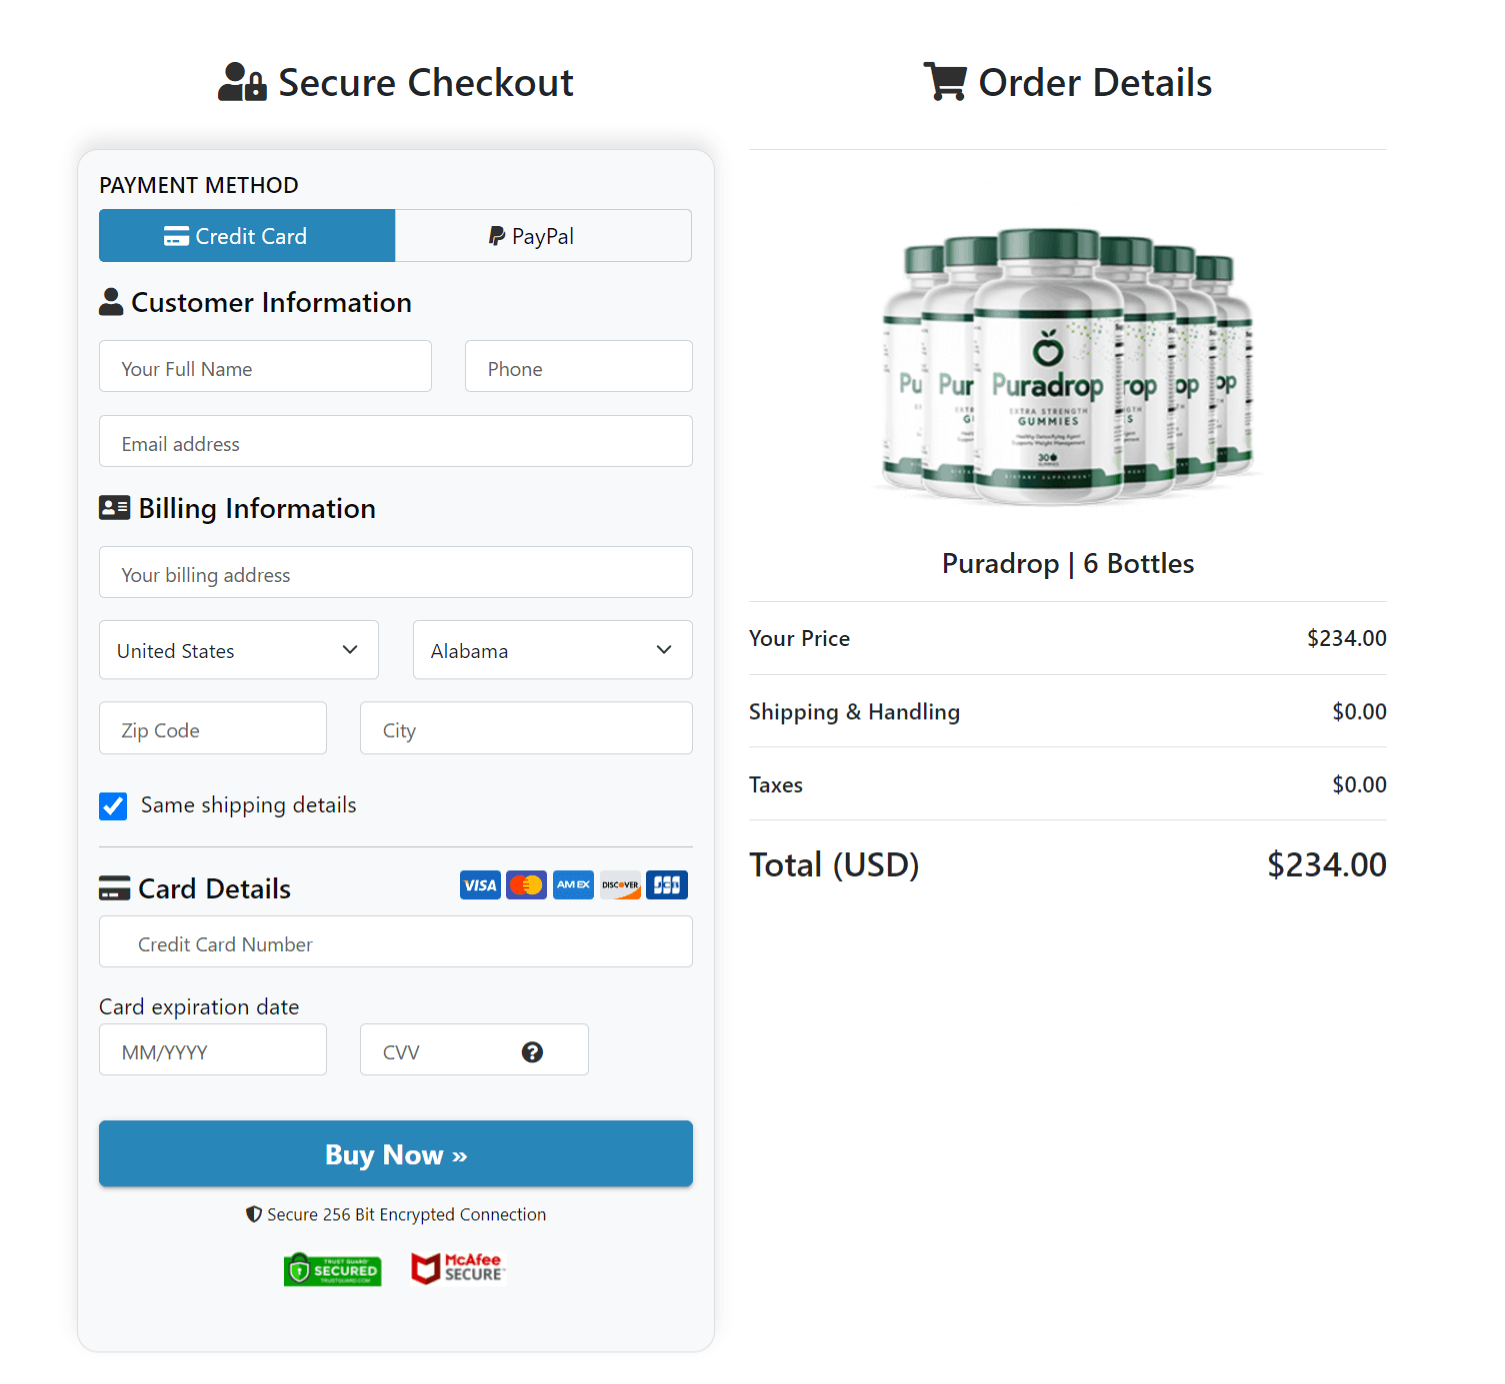Screen dimensions: 1505x1384
Task: Click the JCB card icon
Action: click(667, 885)
